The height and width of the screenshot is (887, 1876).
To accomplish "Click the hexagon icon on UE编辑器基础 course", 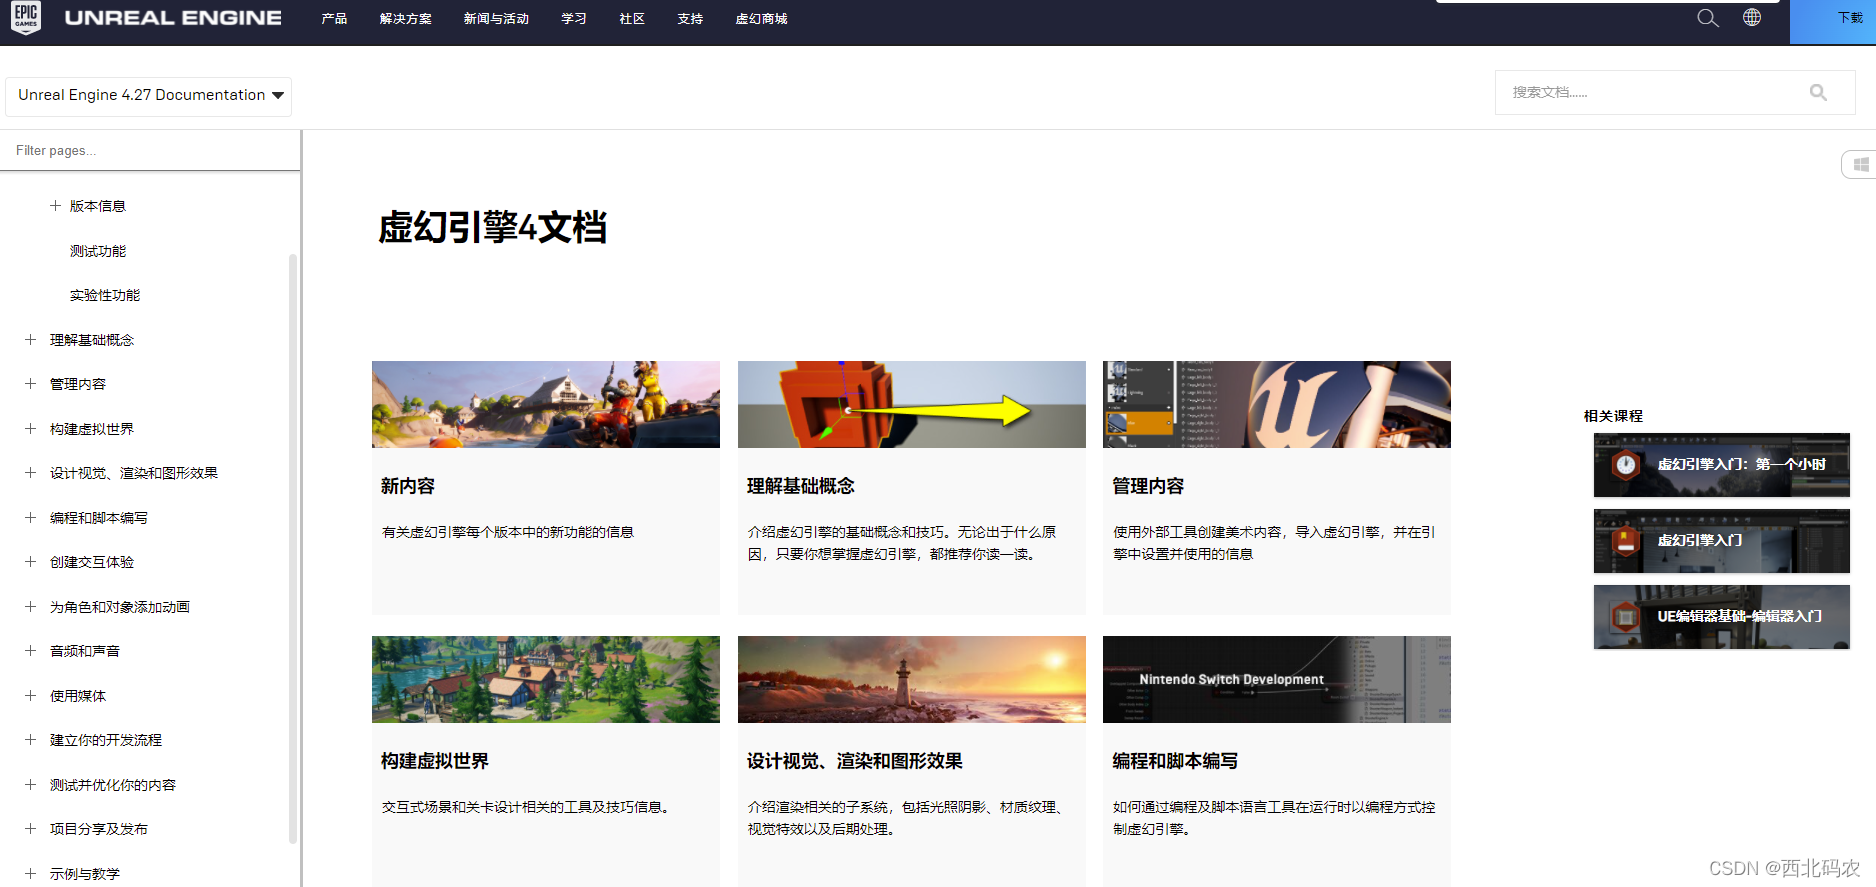I will pyautogui.click(x=1626, y=616).
